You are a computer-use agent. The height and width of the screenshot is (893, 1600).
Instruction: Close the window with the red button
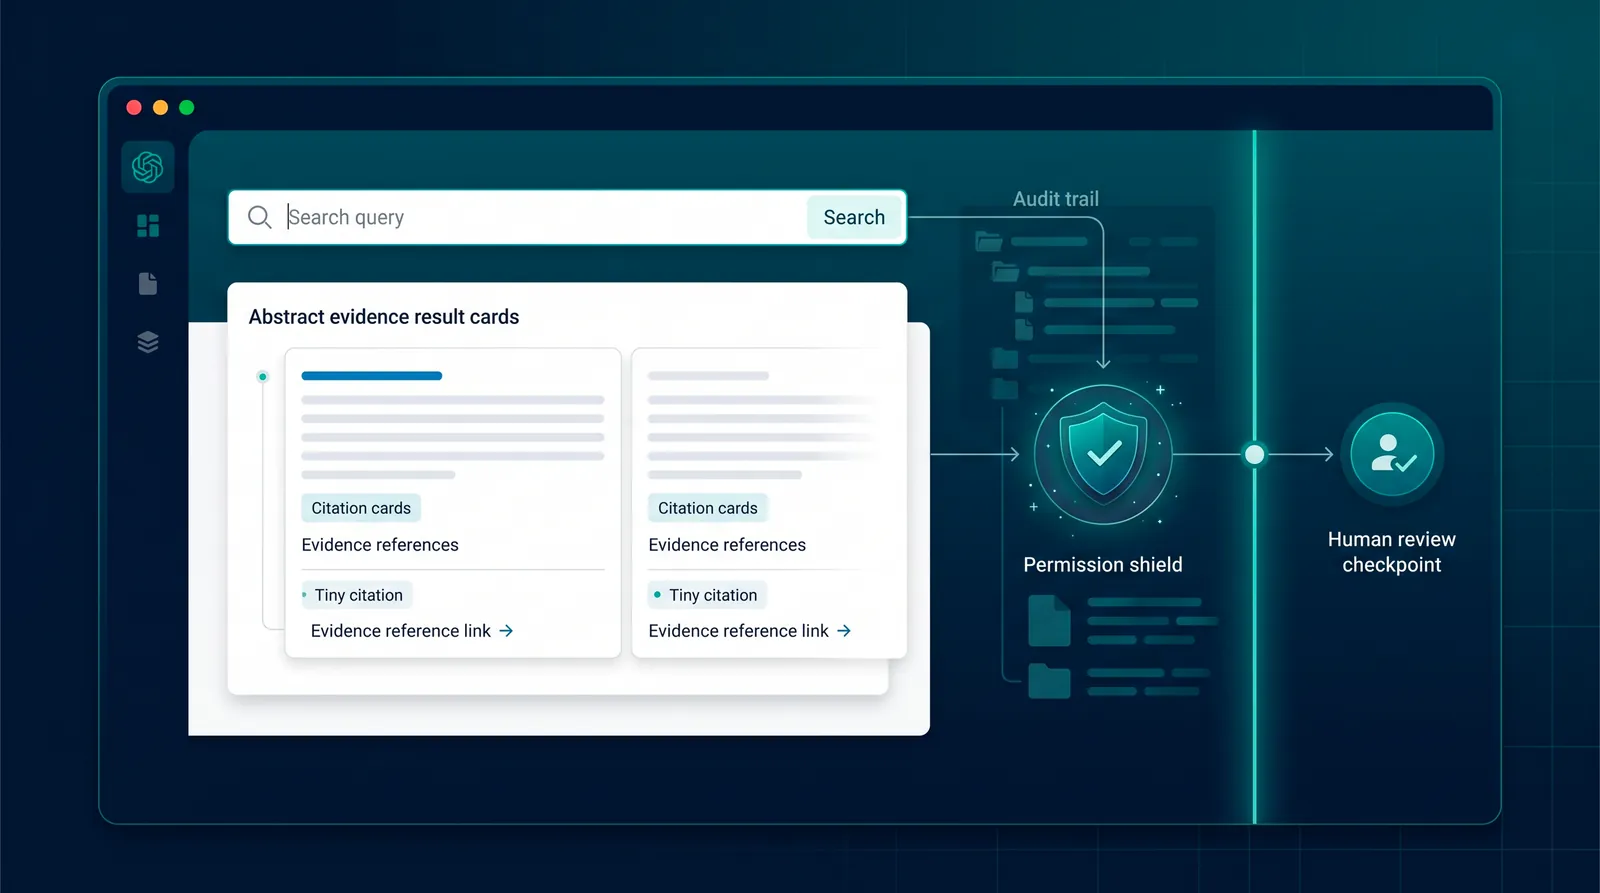pos(134,107)
